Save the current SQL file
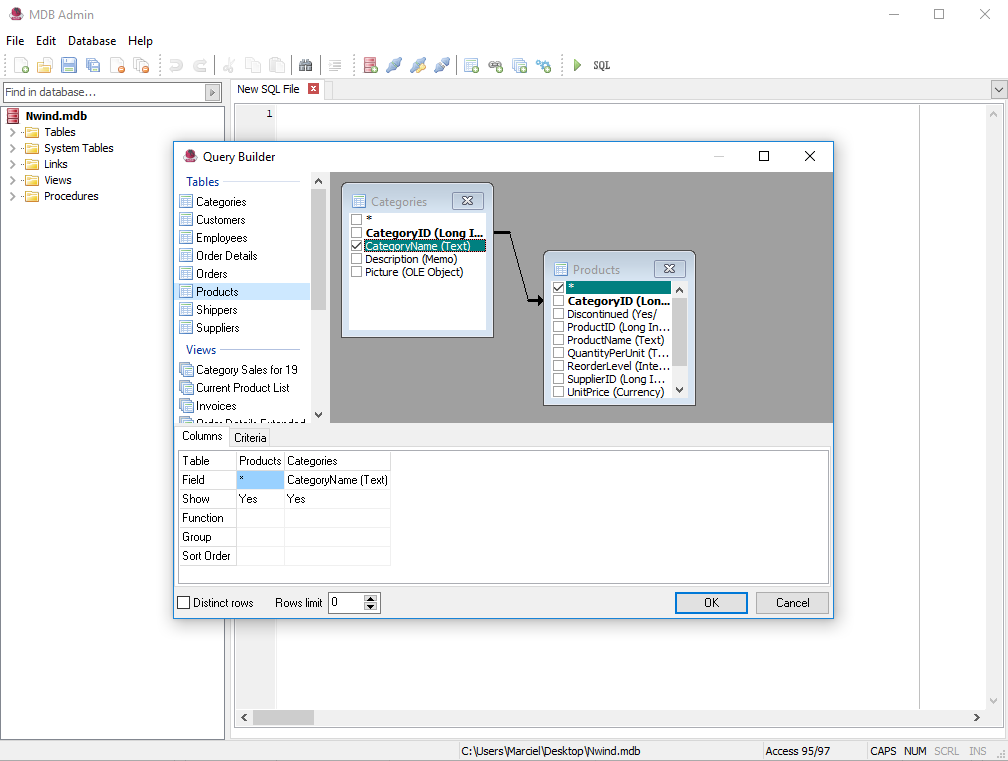The image size is (1008, 761). click(x=68, y=64)
